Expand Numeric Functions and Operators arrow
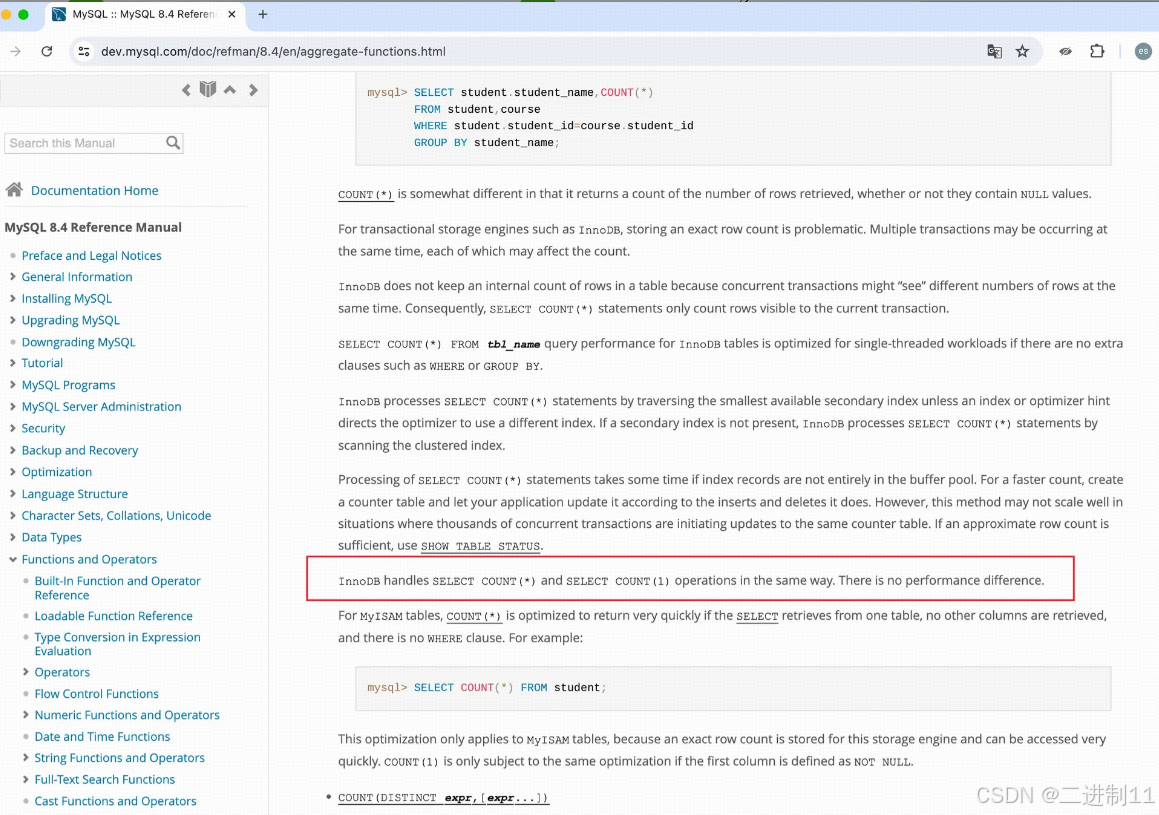The height and width of the screenshot is (815, 1159). 26,715
